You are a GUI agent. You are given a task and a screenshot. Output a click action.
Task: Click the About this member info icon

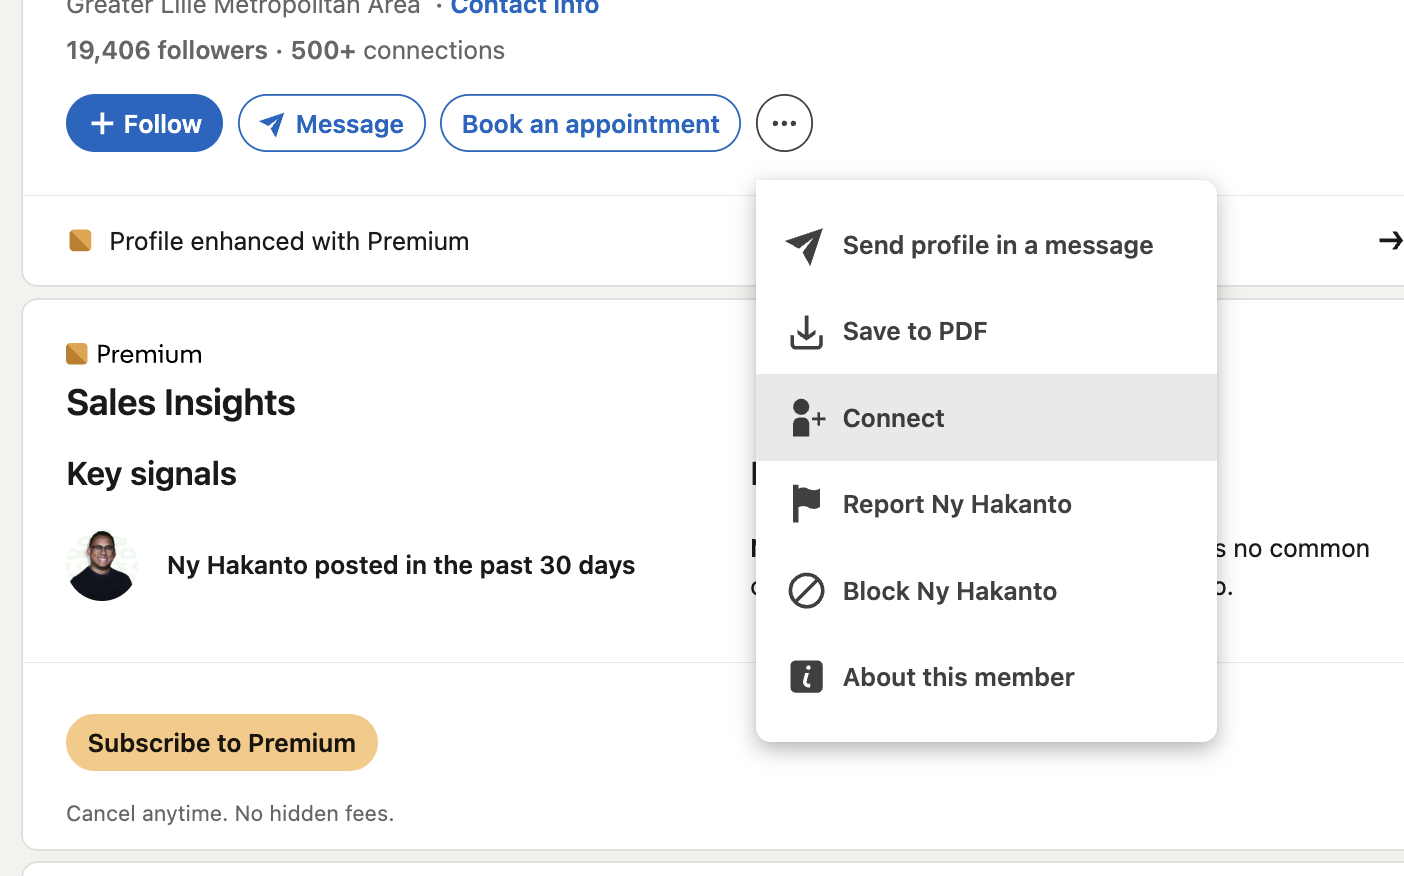(x=806, y=677)
